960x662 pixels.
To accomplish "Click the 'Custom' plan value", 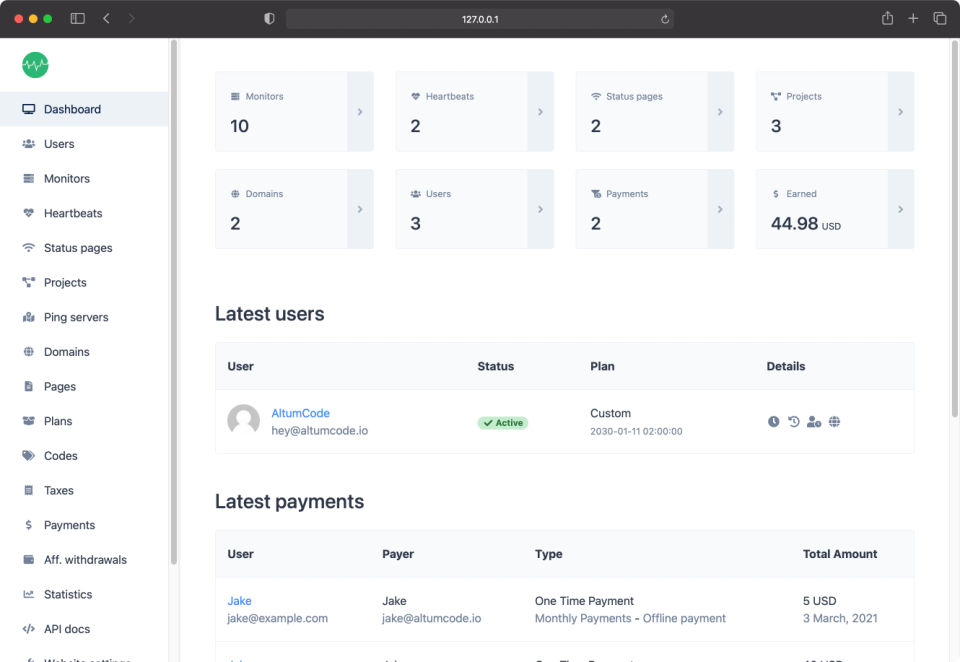I will coord(610,413).
